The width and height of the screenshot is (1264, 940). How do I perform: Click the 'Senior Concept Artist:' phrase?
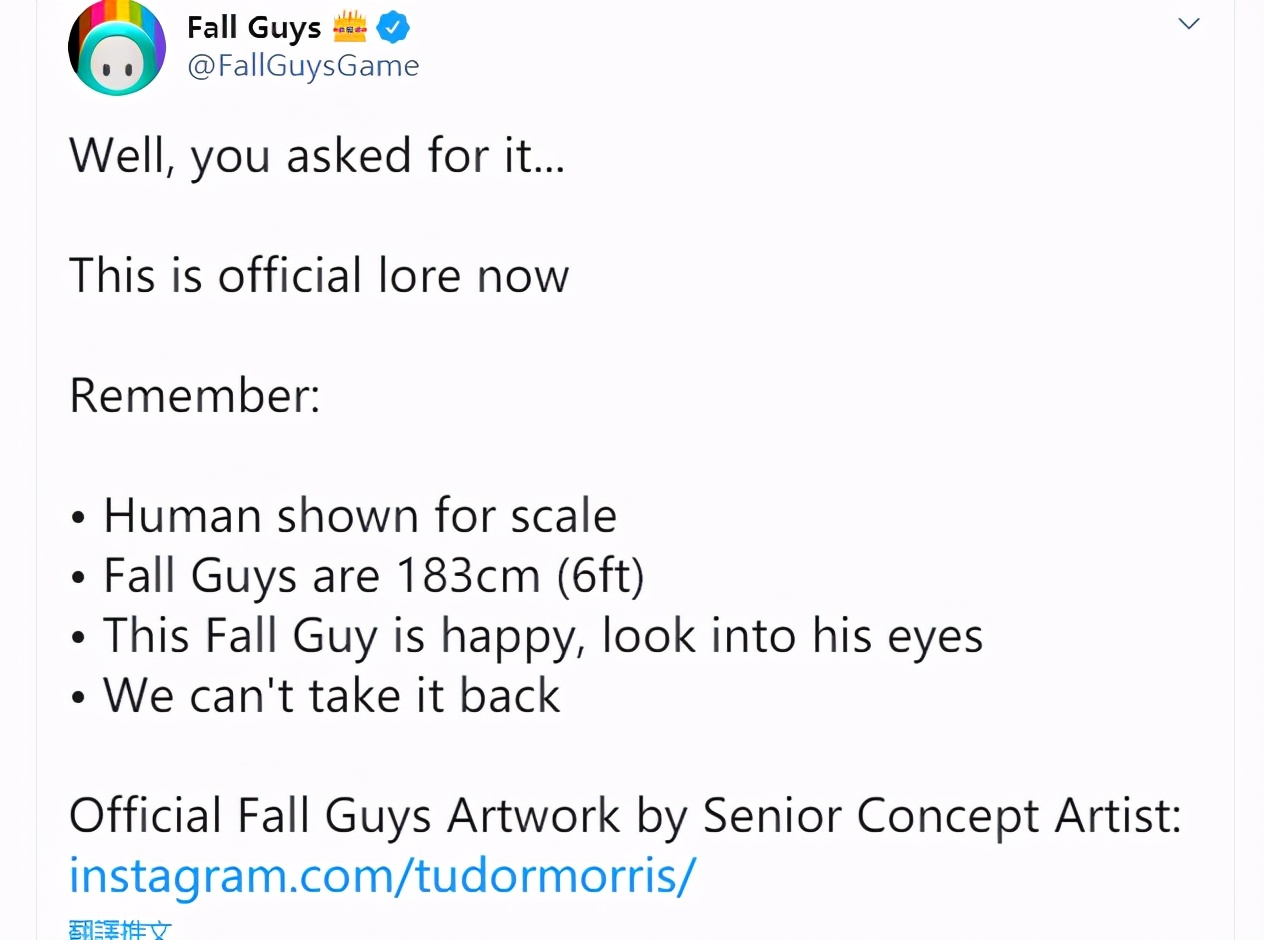pyautogui.click(x=943, y=816)
